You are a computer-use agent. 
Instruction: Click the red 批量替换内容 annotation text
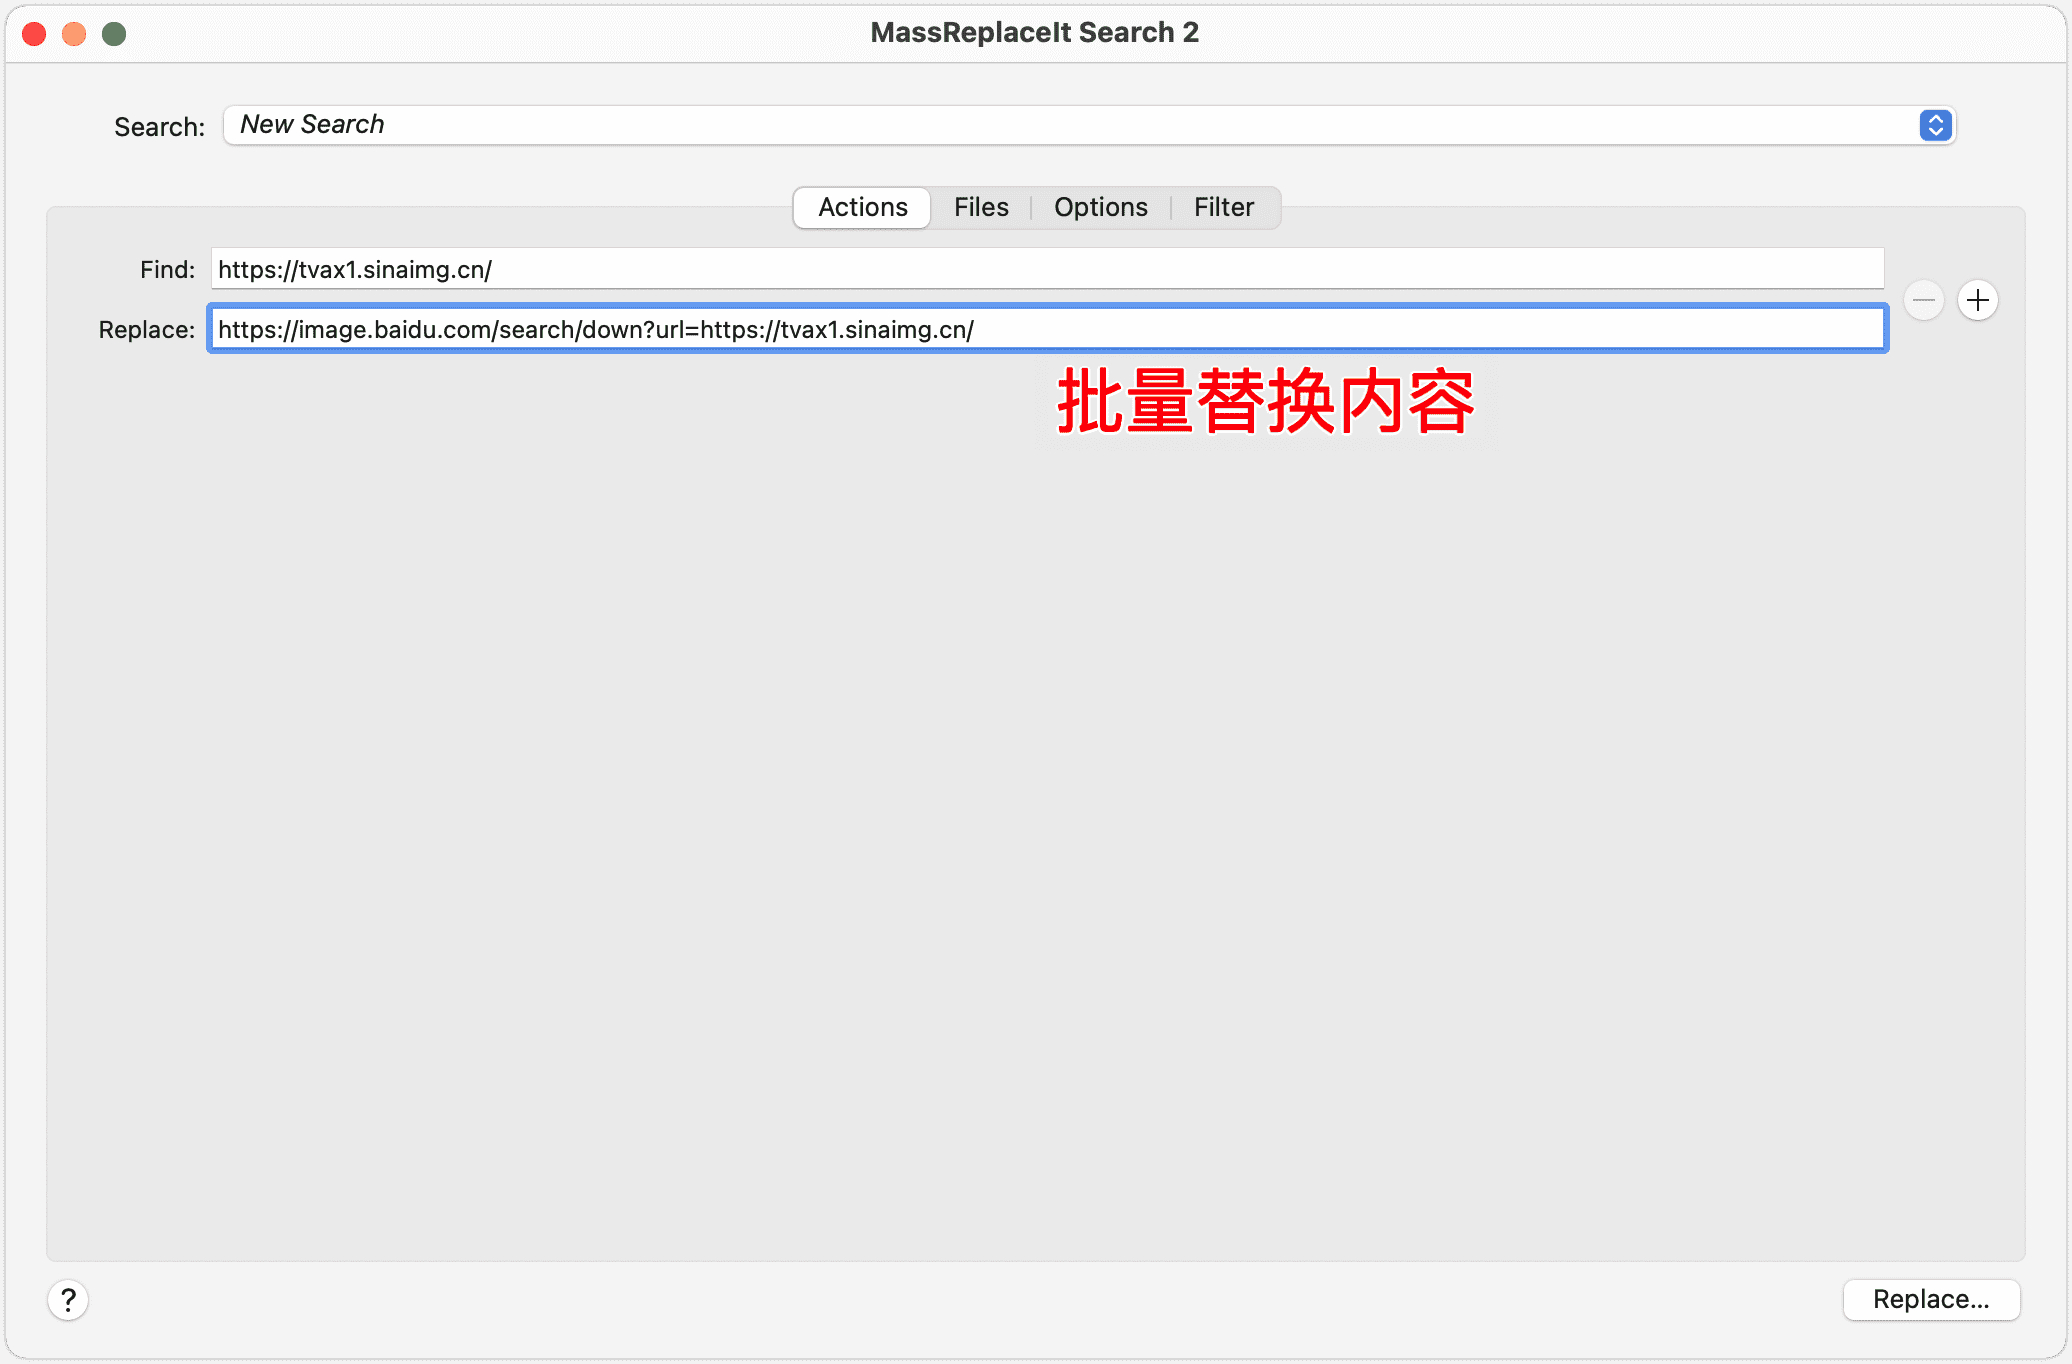(1265, 401)
